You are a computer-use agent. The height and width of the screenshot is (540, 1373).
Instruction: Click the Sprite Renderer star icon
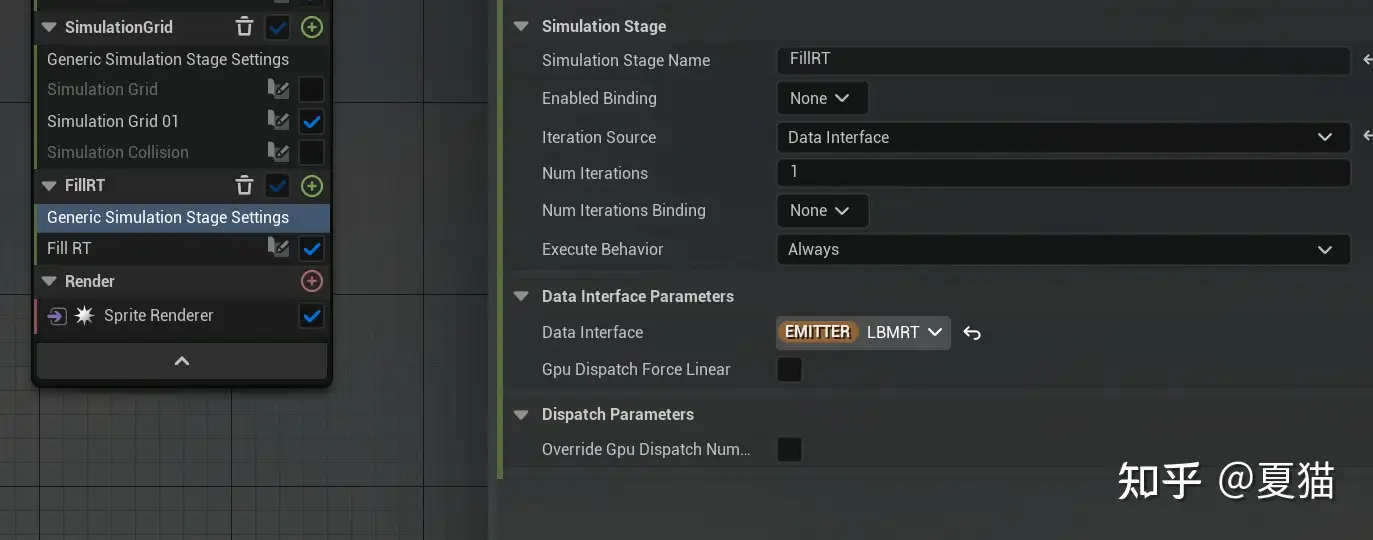[85, 316]
